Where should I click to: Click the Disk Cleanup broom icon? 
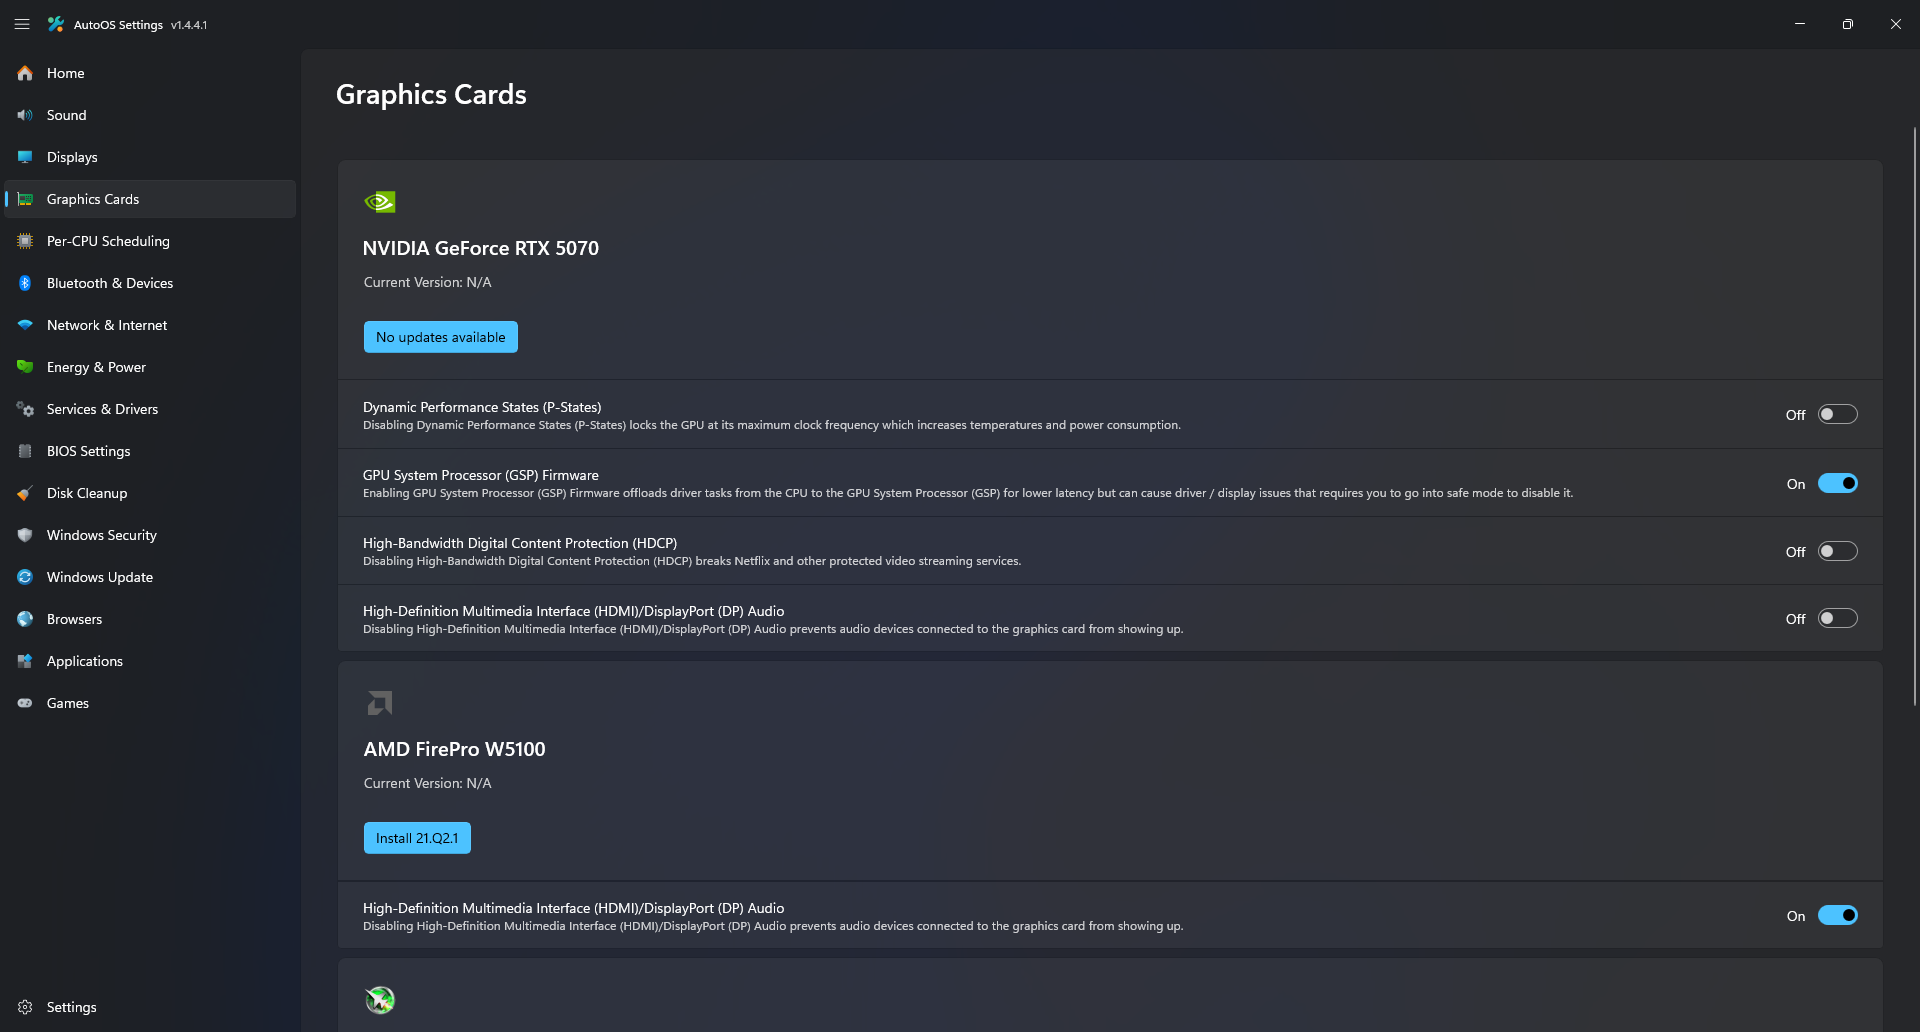[x=25, y=493]
